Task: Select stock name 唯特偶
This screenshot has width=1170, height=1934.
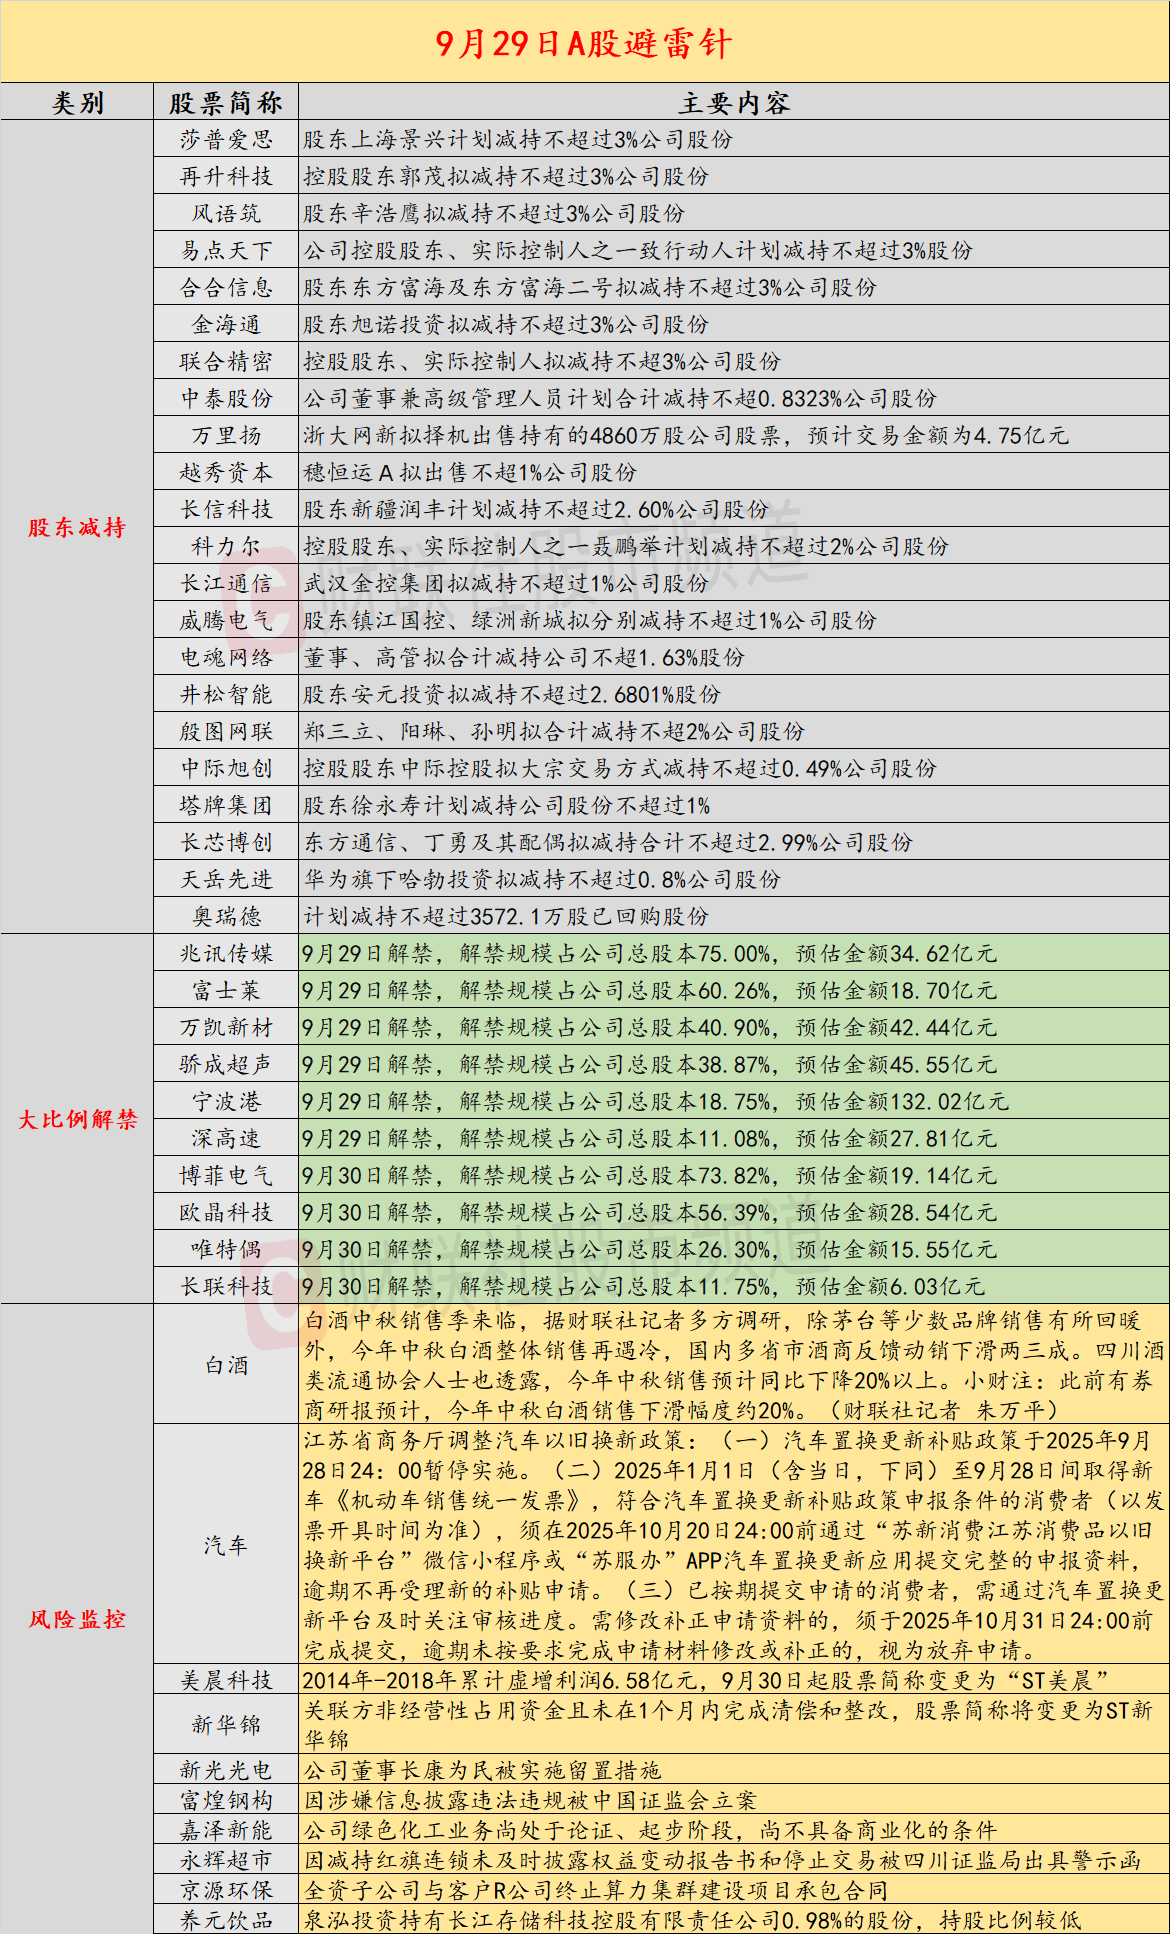Action: coord(226,1249)
